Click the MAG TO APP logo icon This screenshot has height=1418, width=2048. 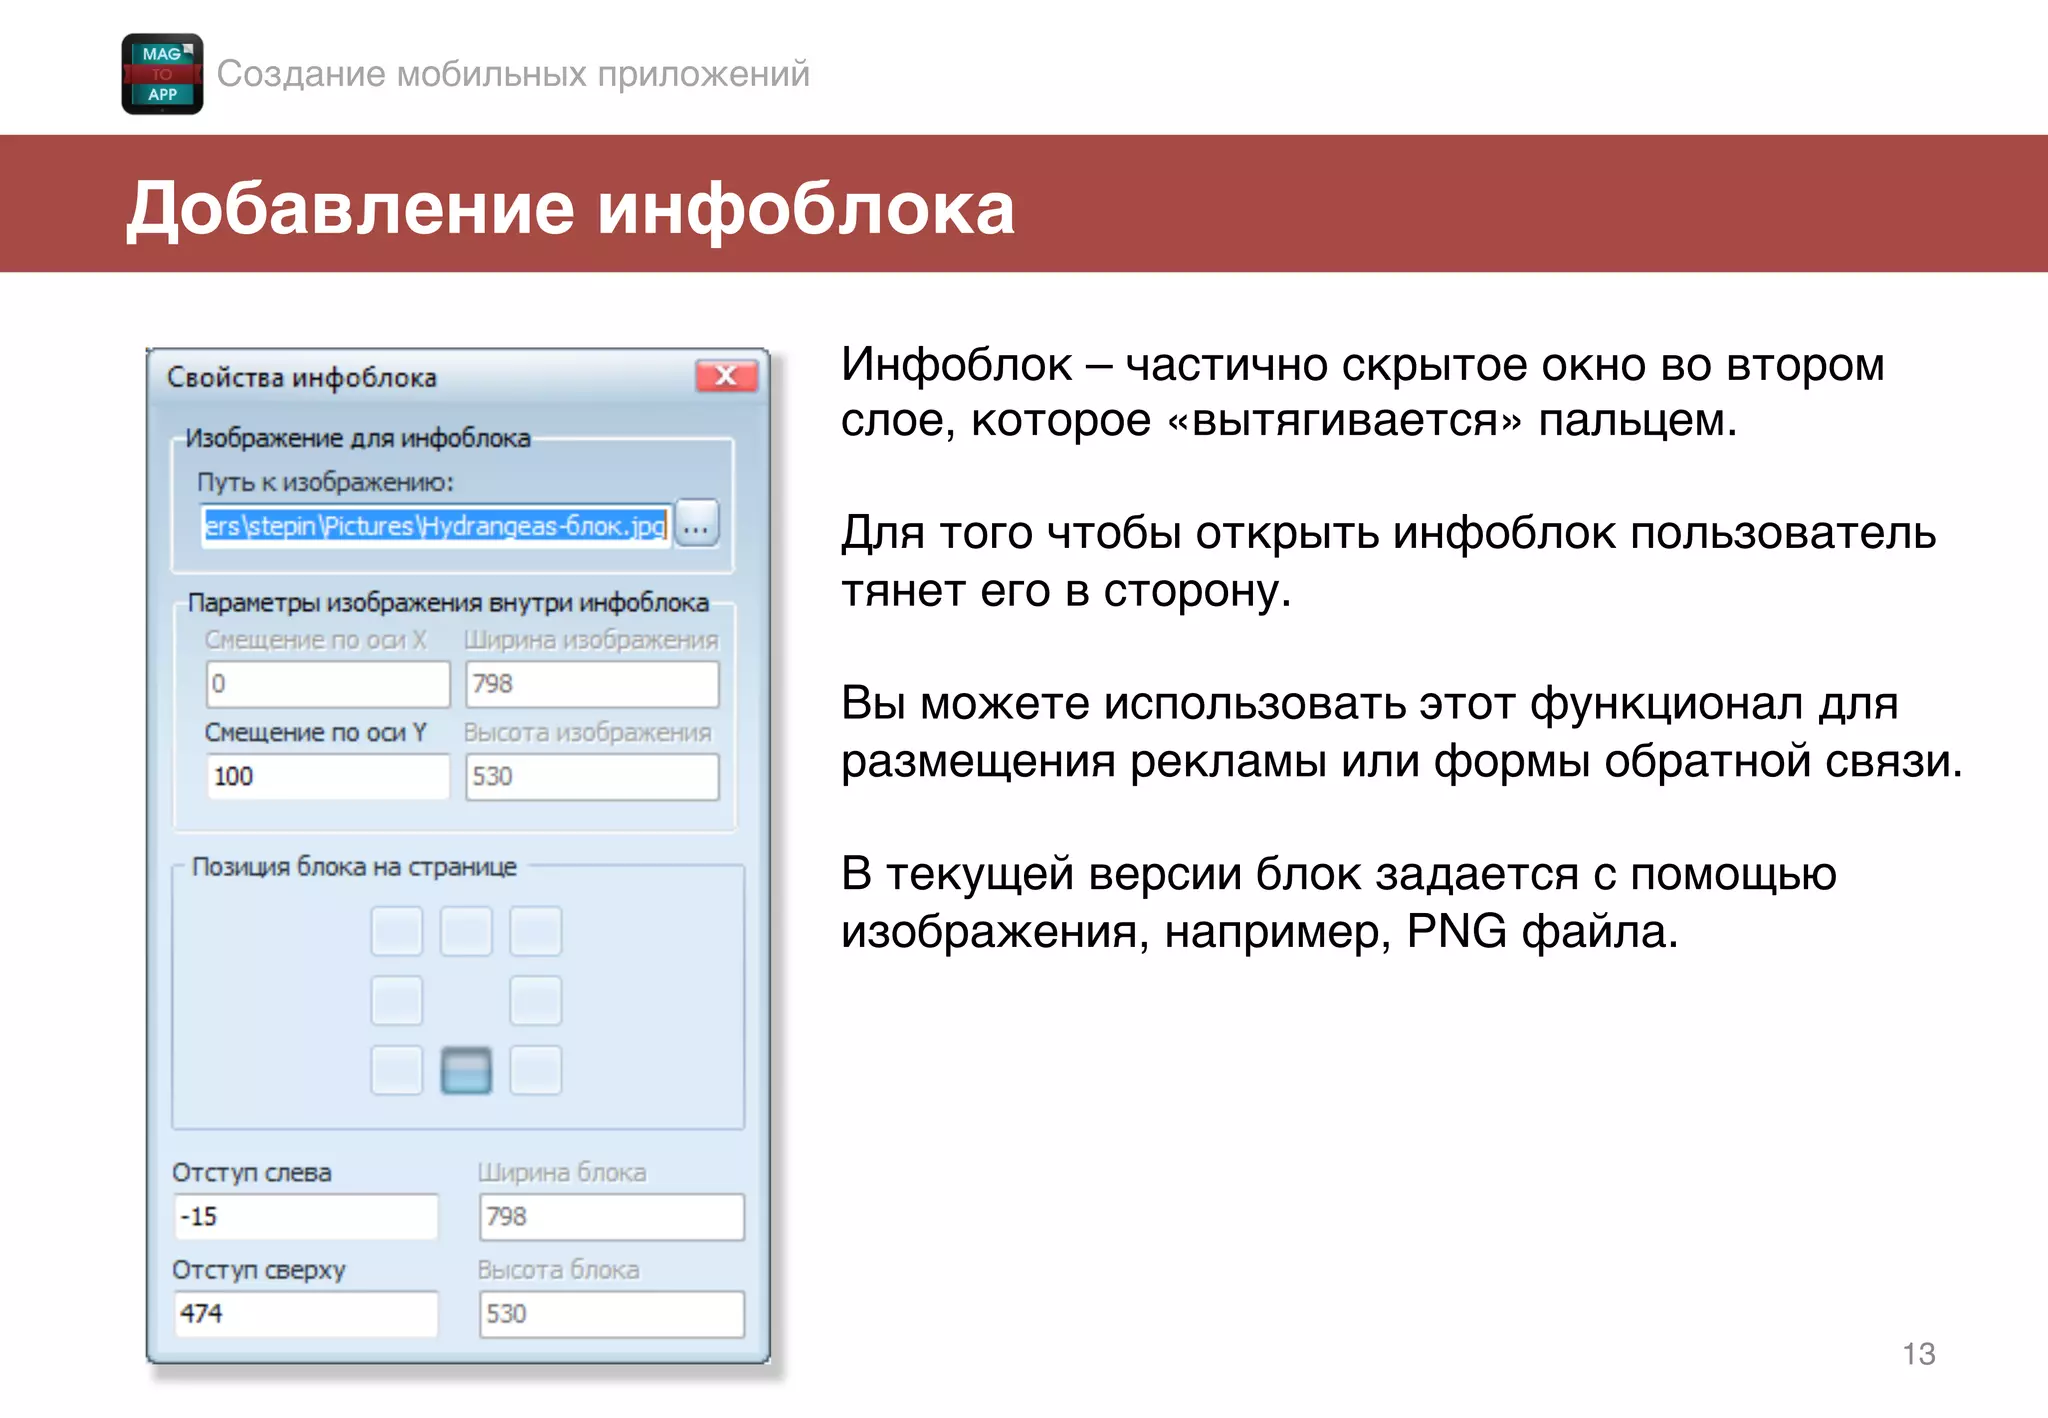tap(162, 74)
